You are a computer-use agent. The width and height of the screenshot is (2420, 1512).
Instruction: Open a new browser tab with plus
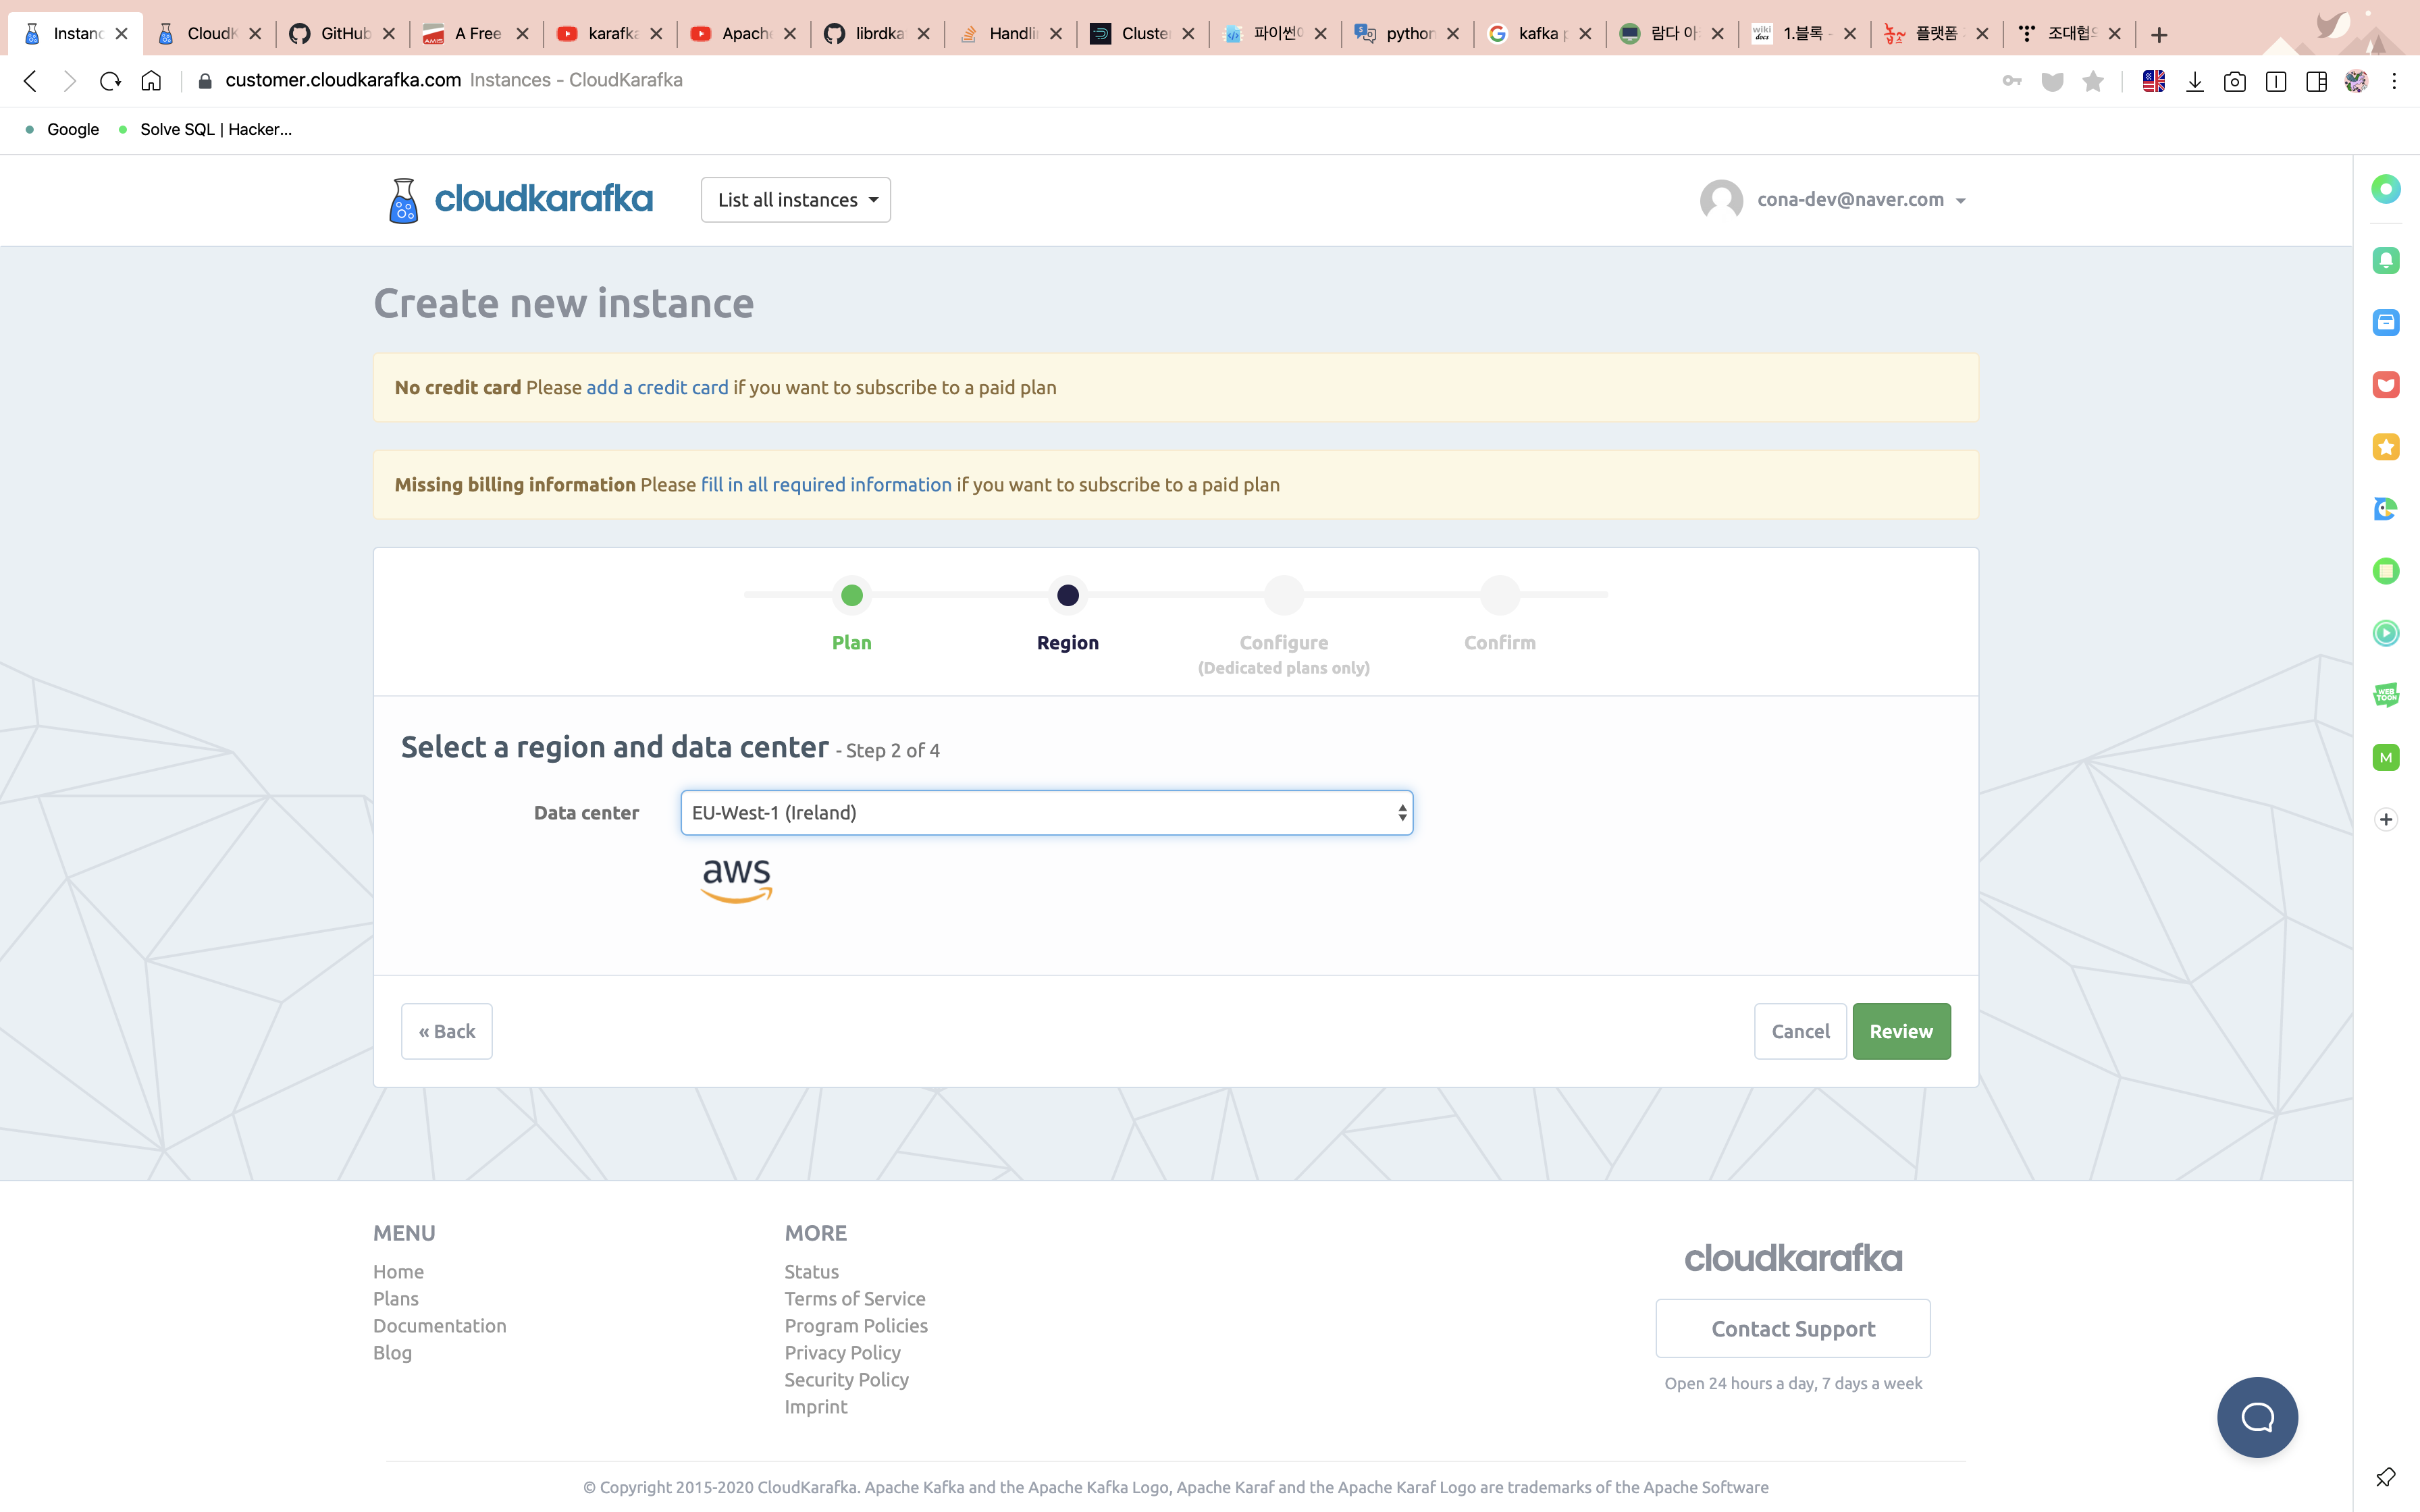[x=2159, y=35]
